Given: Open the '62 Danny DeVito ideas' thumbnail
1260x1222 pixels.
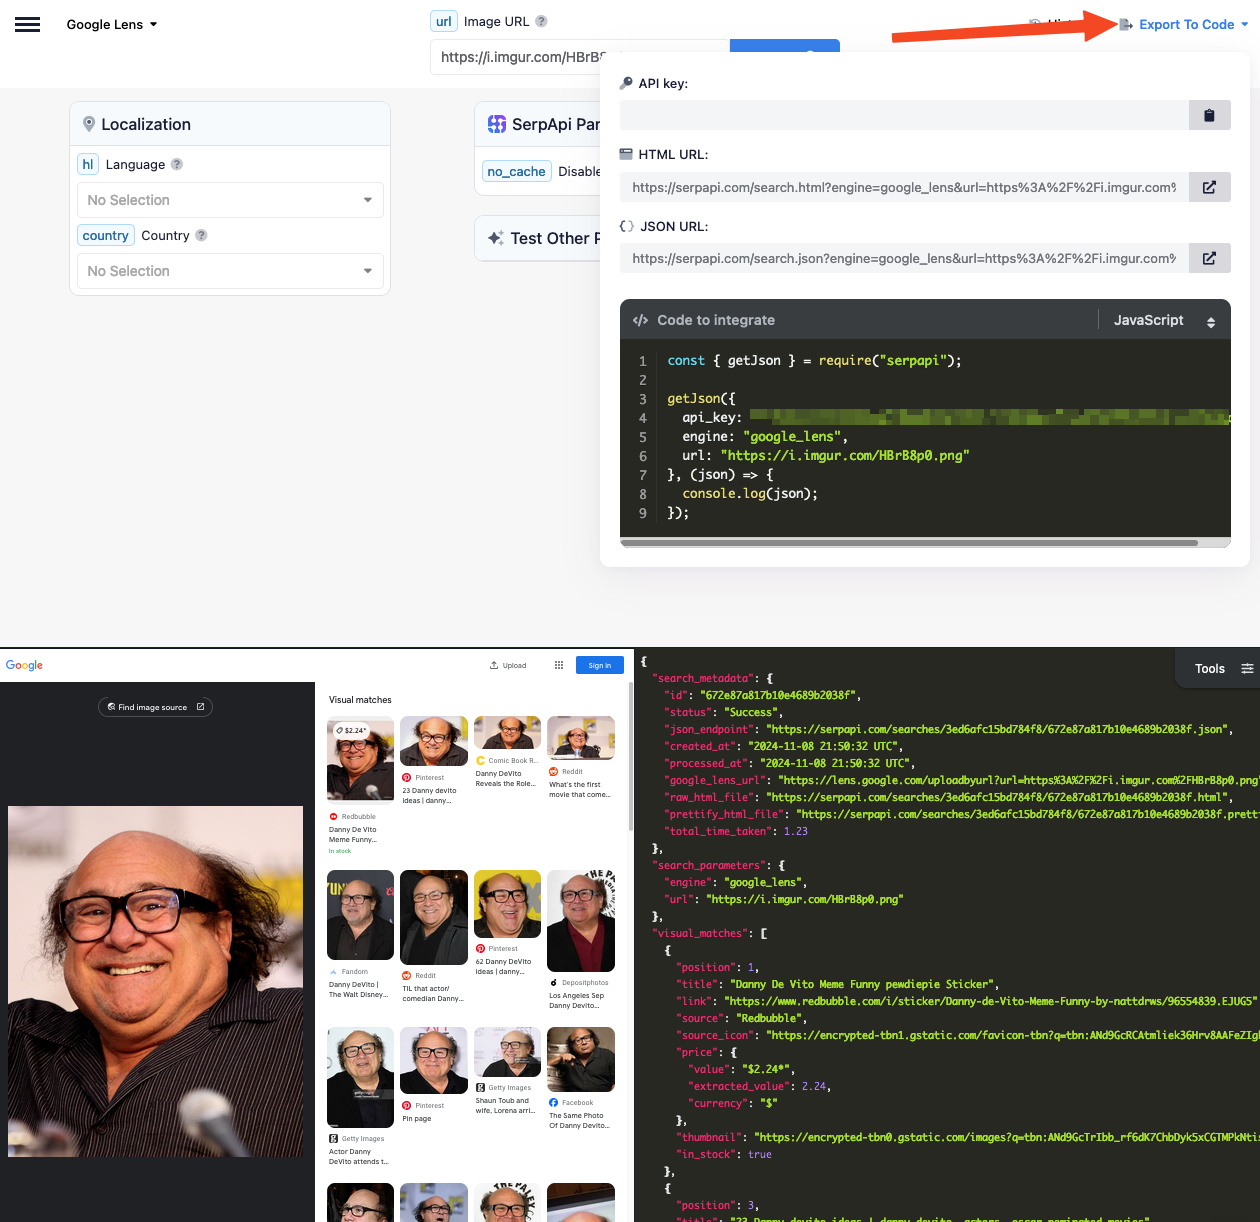Looking at the screenshot, I should pyautogui.click(x=508, y=904).
